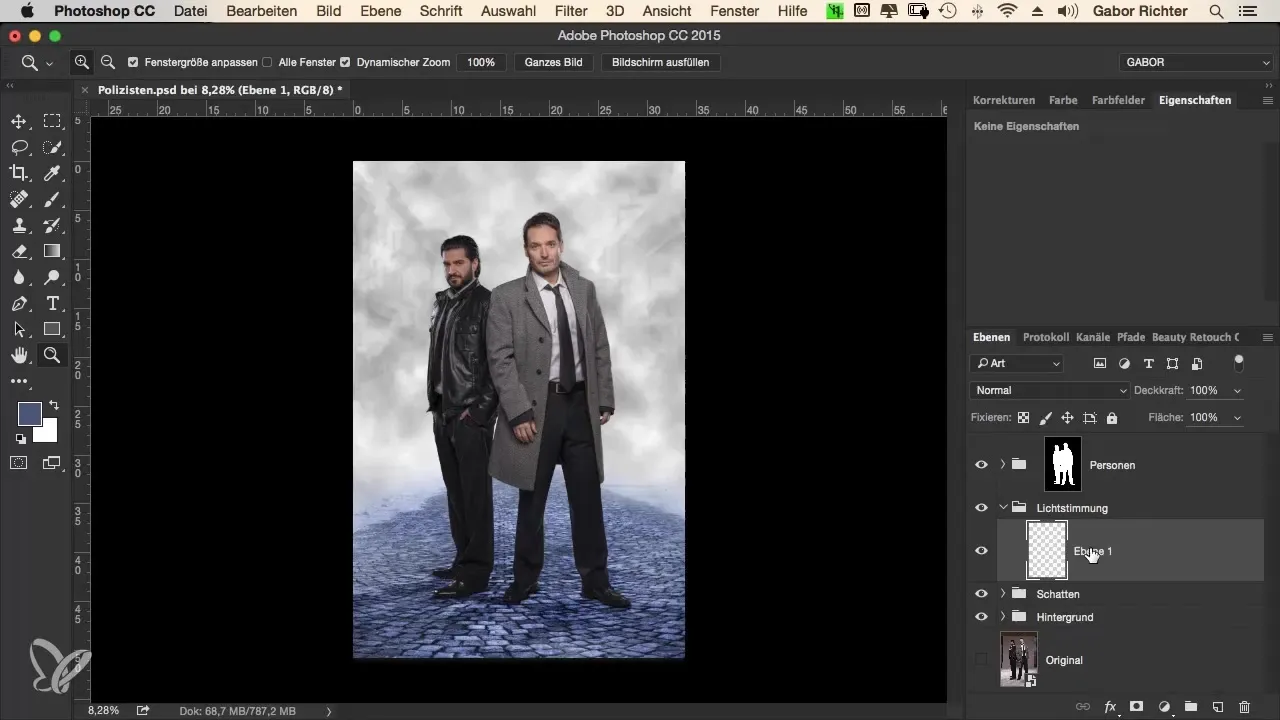
Task: Swap foreground and background colors
Action: click(53, 405)
